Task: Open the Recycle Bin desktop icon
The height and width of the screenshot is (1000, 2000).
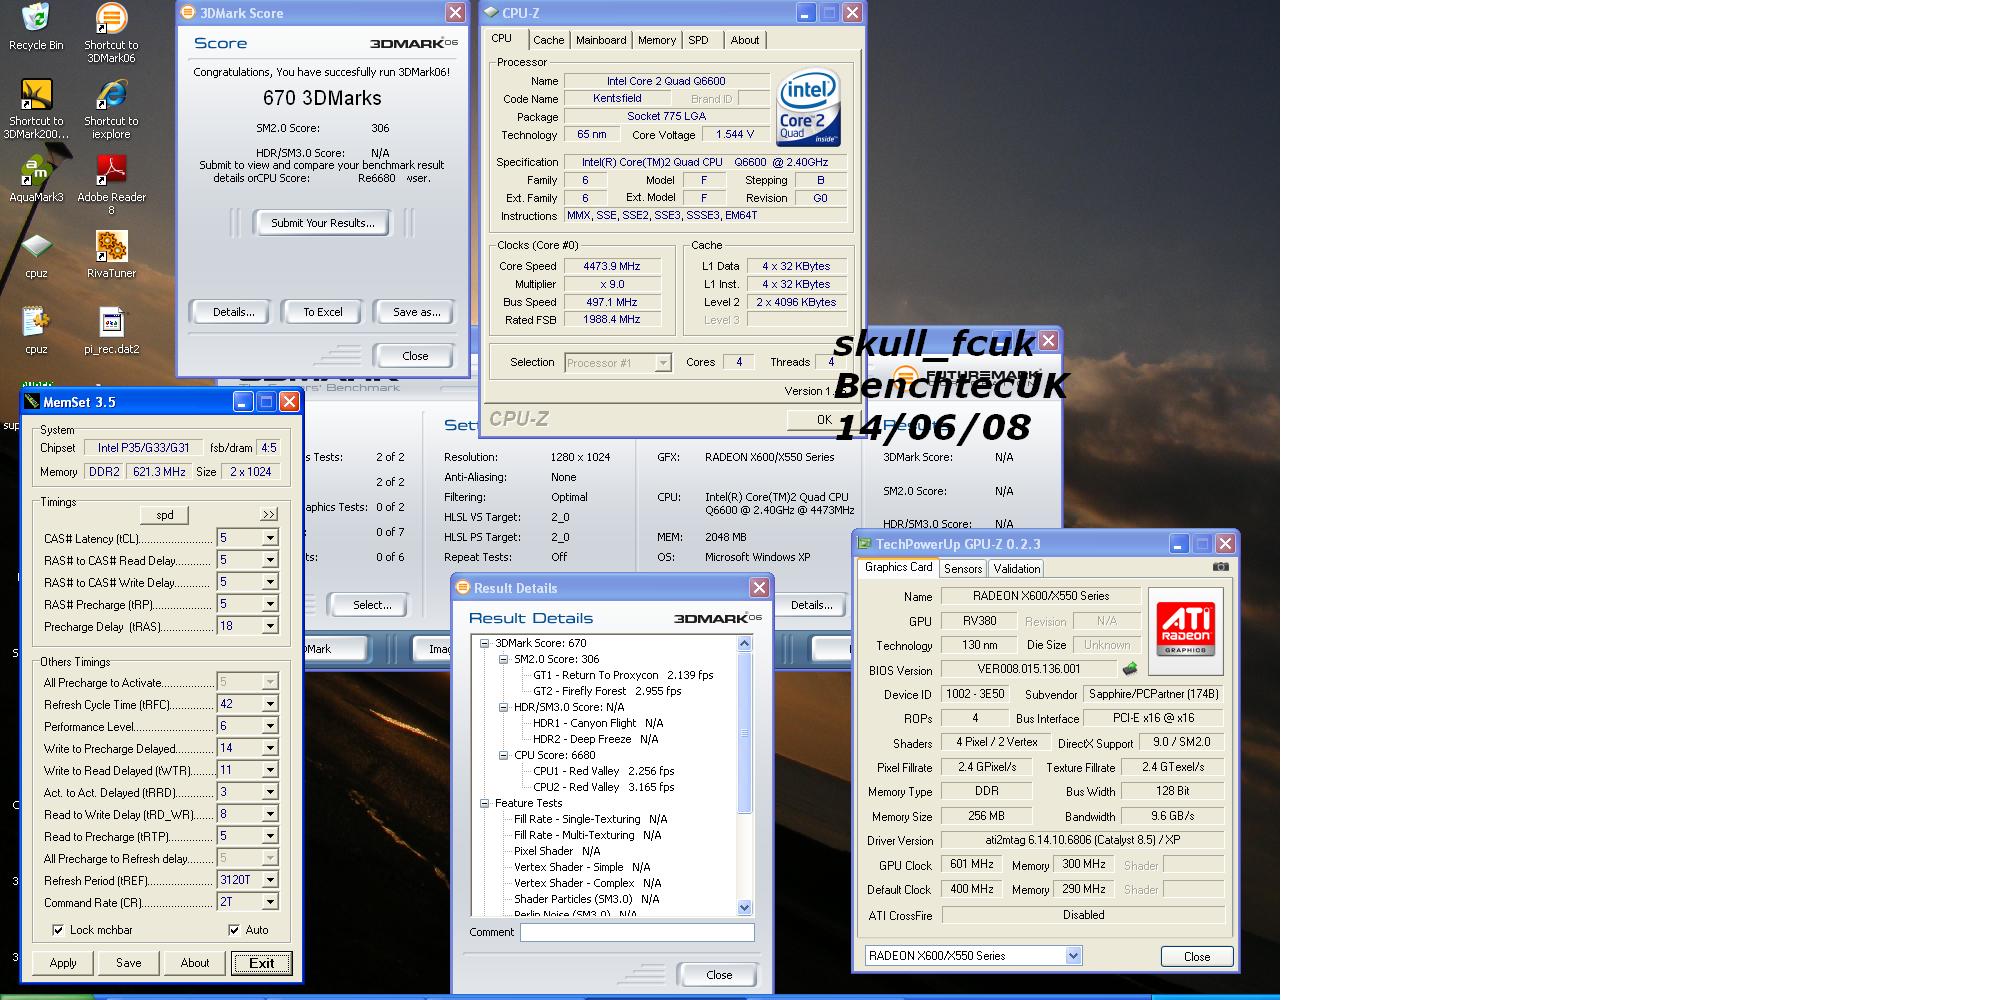Action: (35, 27)
